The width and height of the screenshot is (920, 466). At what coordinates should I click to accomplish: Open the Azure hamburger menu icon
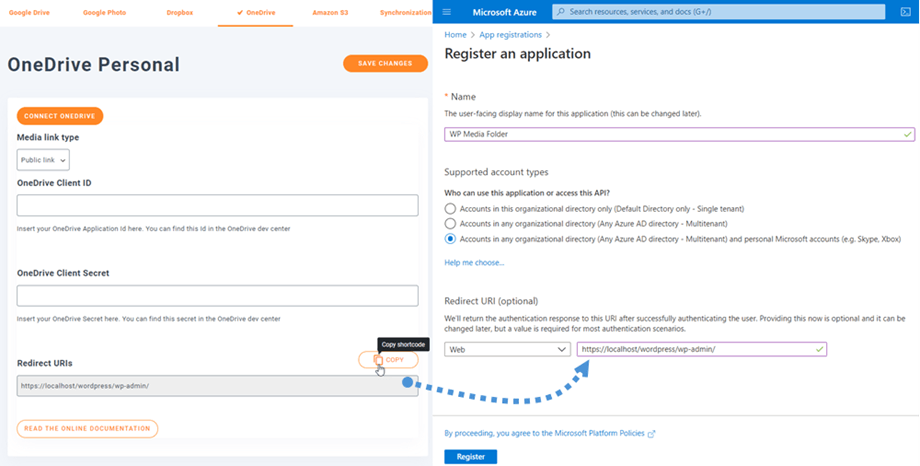447,12
